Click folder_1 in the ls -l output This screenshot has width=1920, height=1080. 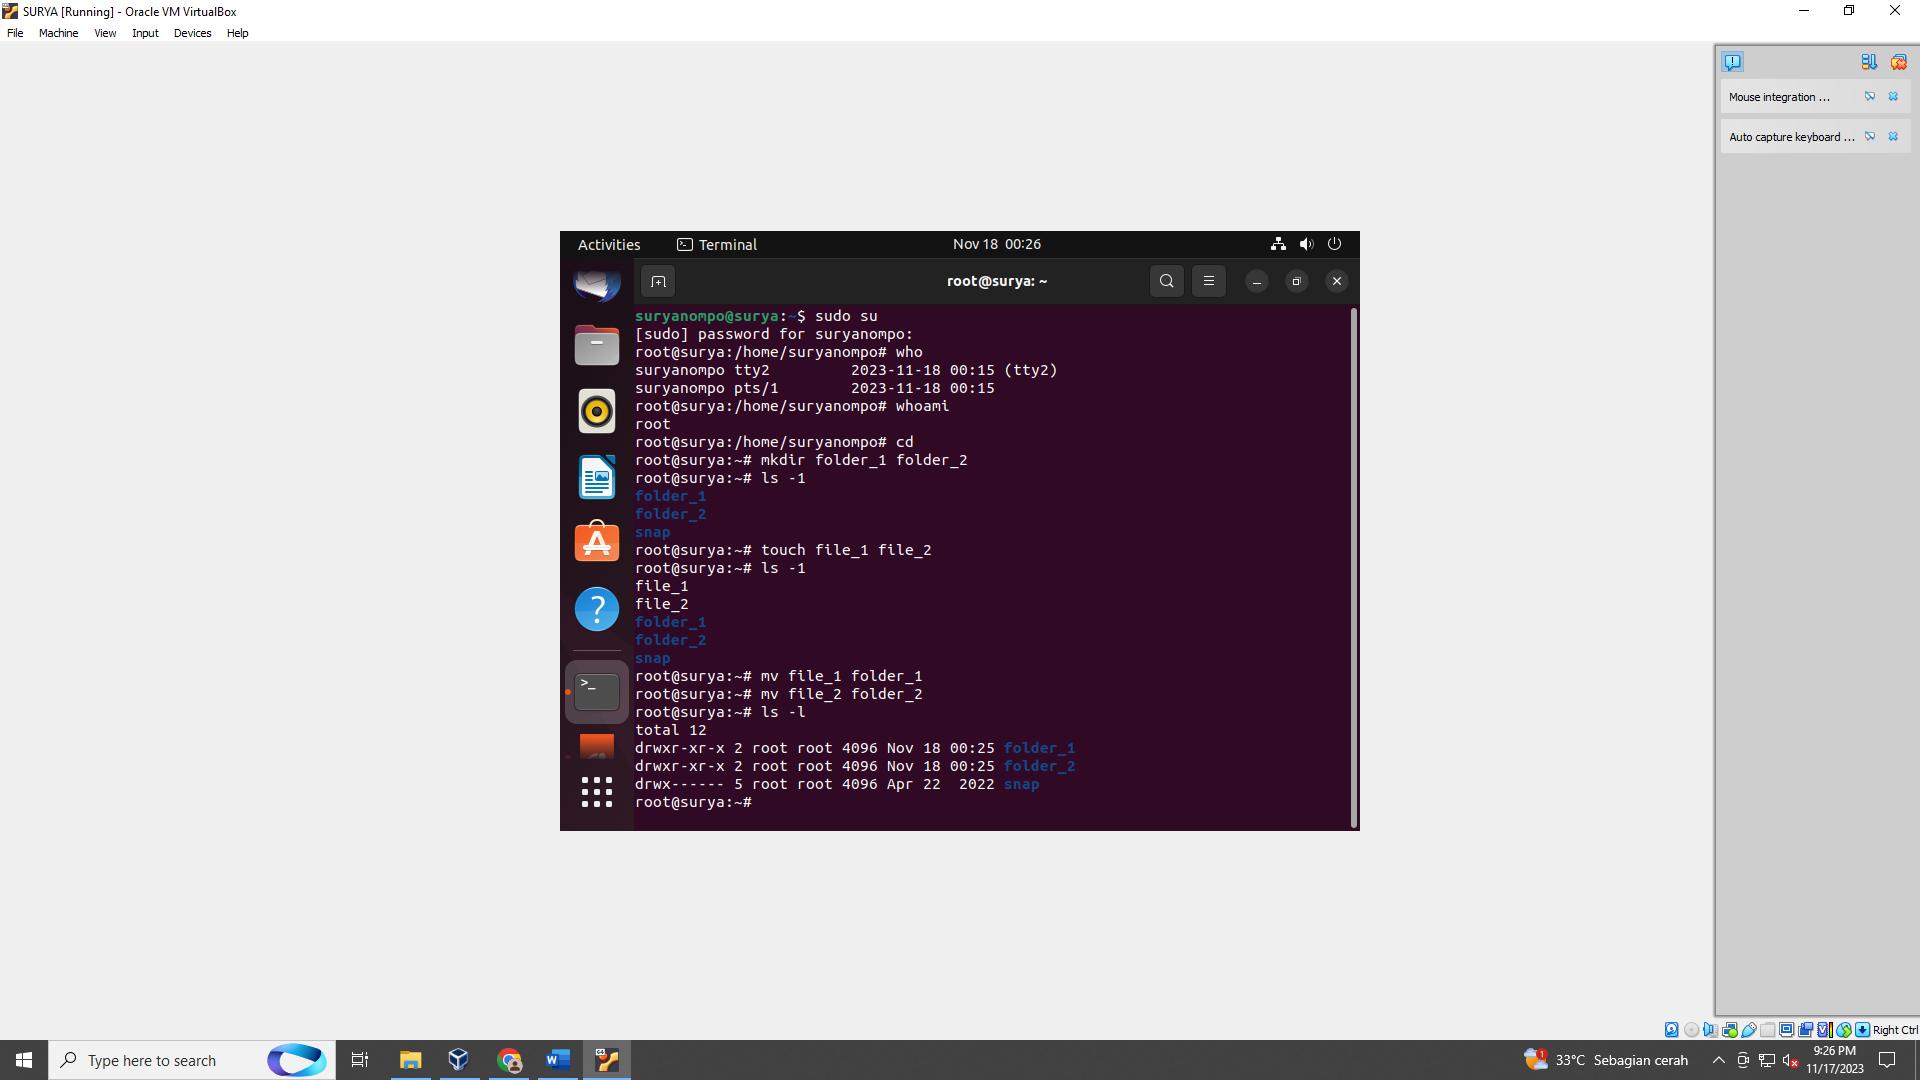1039,748
